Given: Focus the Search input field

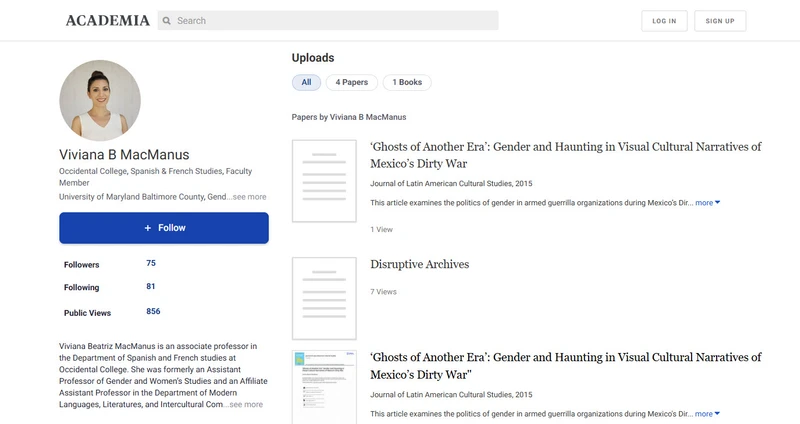Looking at the screenshot, I should tap(328, 20).
